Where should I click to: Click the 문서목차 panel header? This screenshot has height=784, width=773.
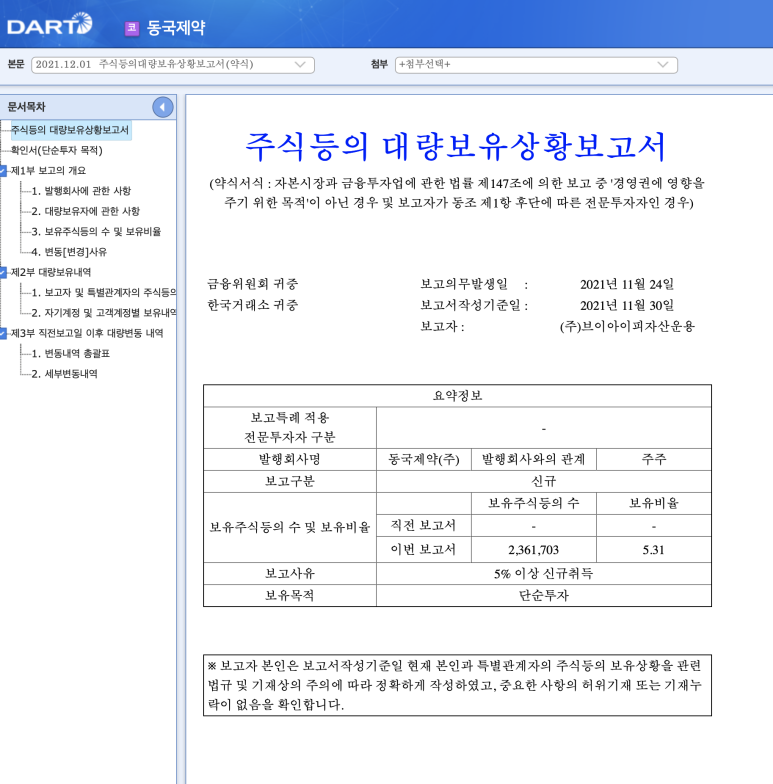88,107
